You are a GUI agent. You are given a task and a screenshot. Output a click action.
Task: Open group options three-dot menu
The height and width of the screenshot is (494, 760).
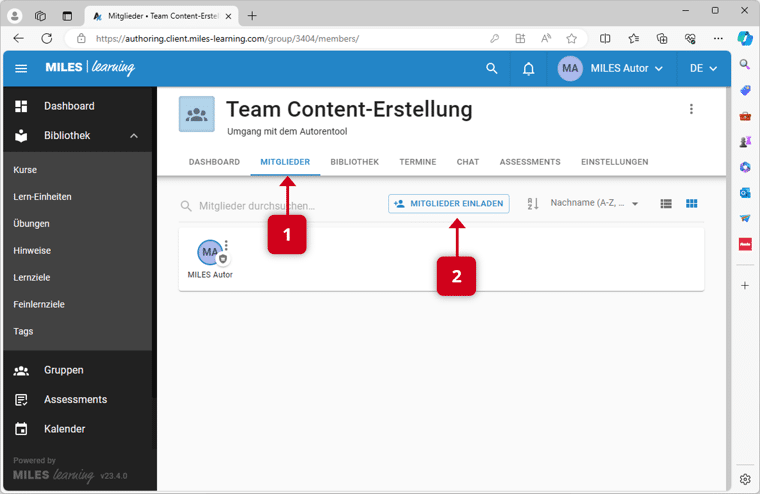pyautogui.click(x=691, y=110)
